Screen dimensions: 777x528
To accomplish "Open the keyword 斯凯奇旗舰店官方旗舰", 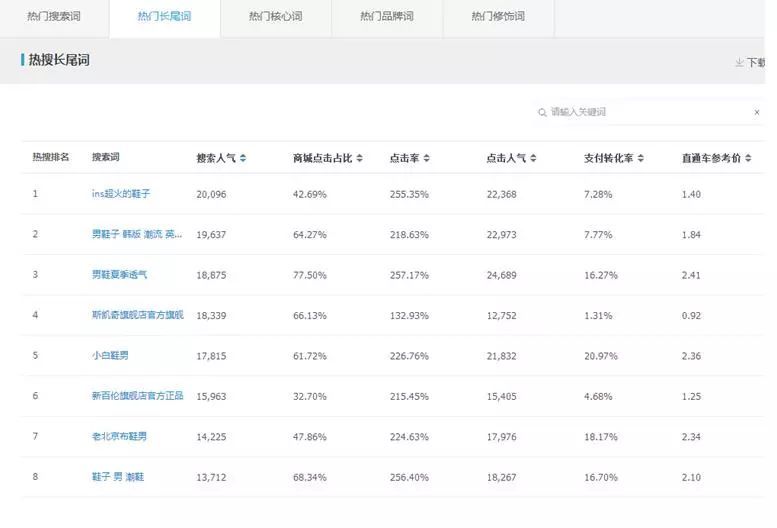I will click(137, 315).
